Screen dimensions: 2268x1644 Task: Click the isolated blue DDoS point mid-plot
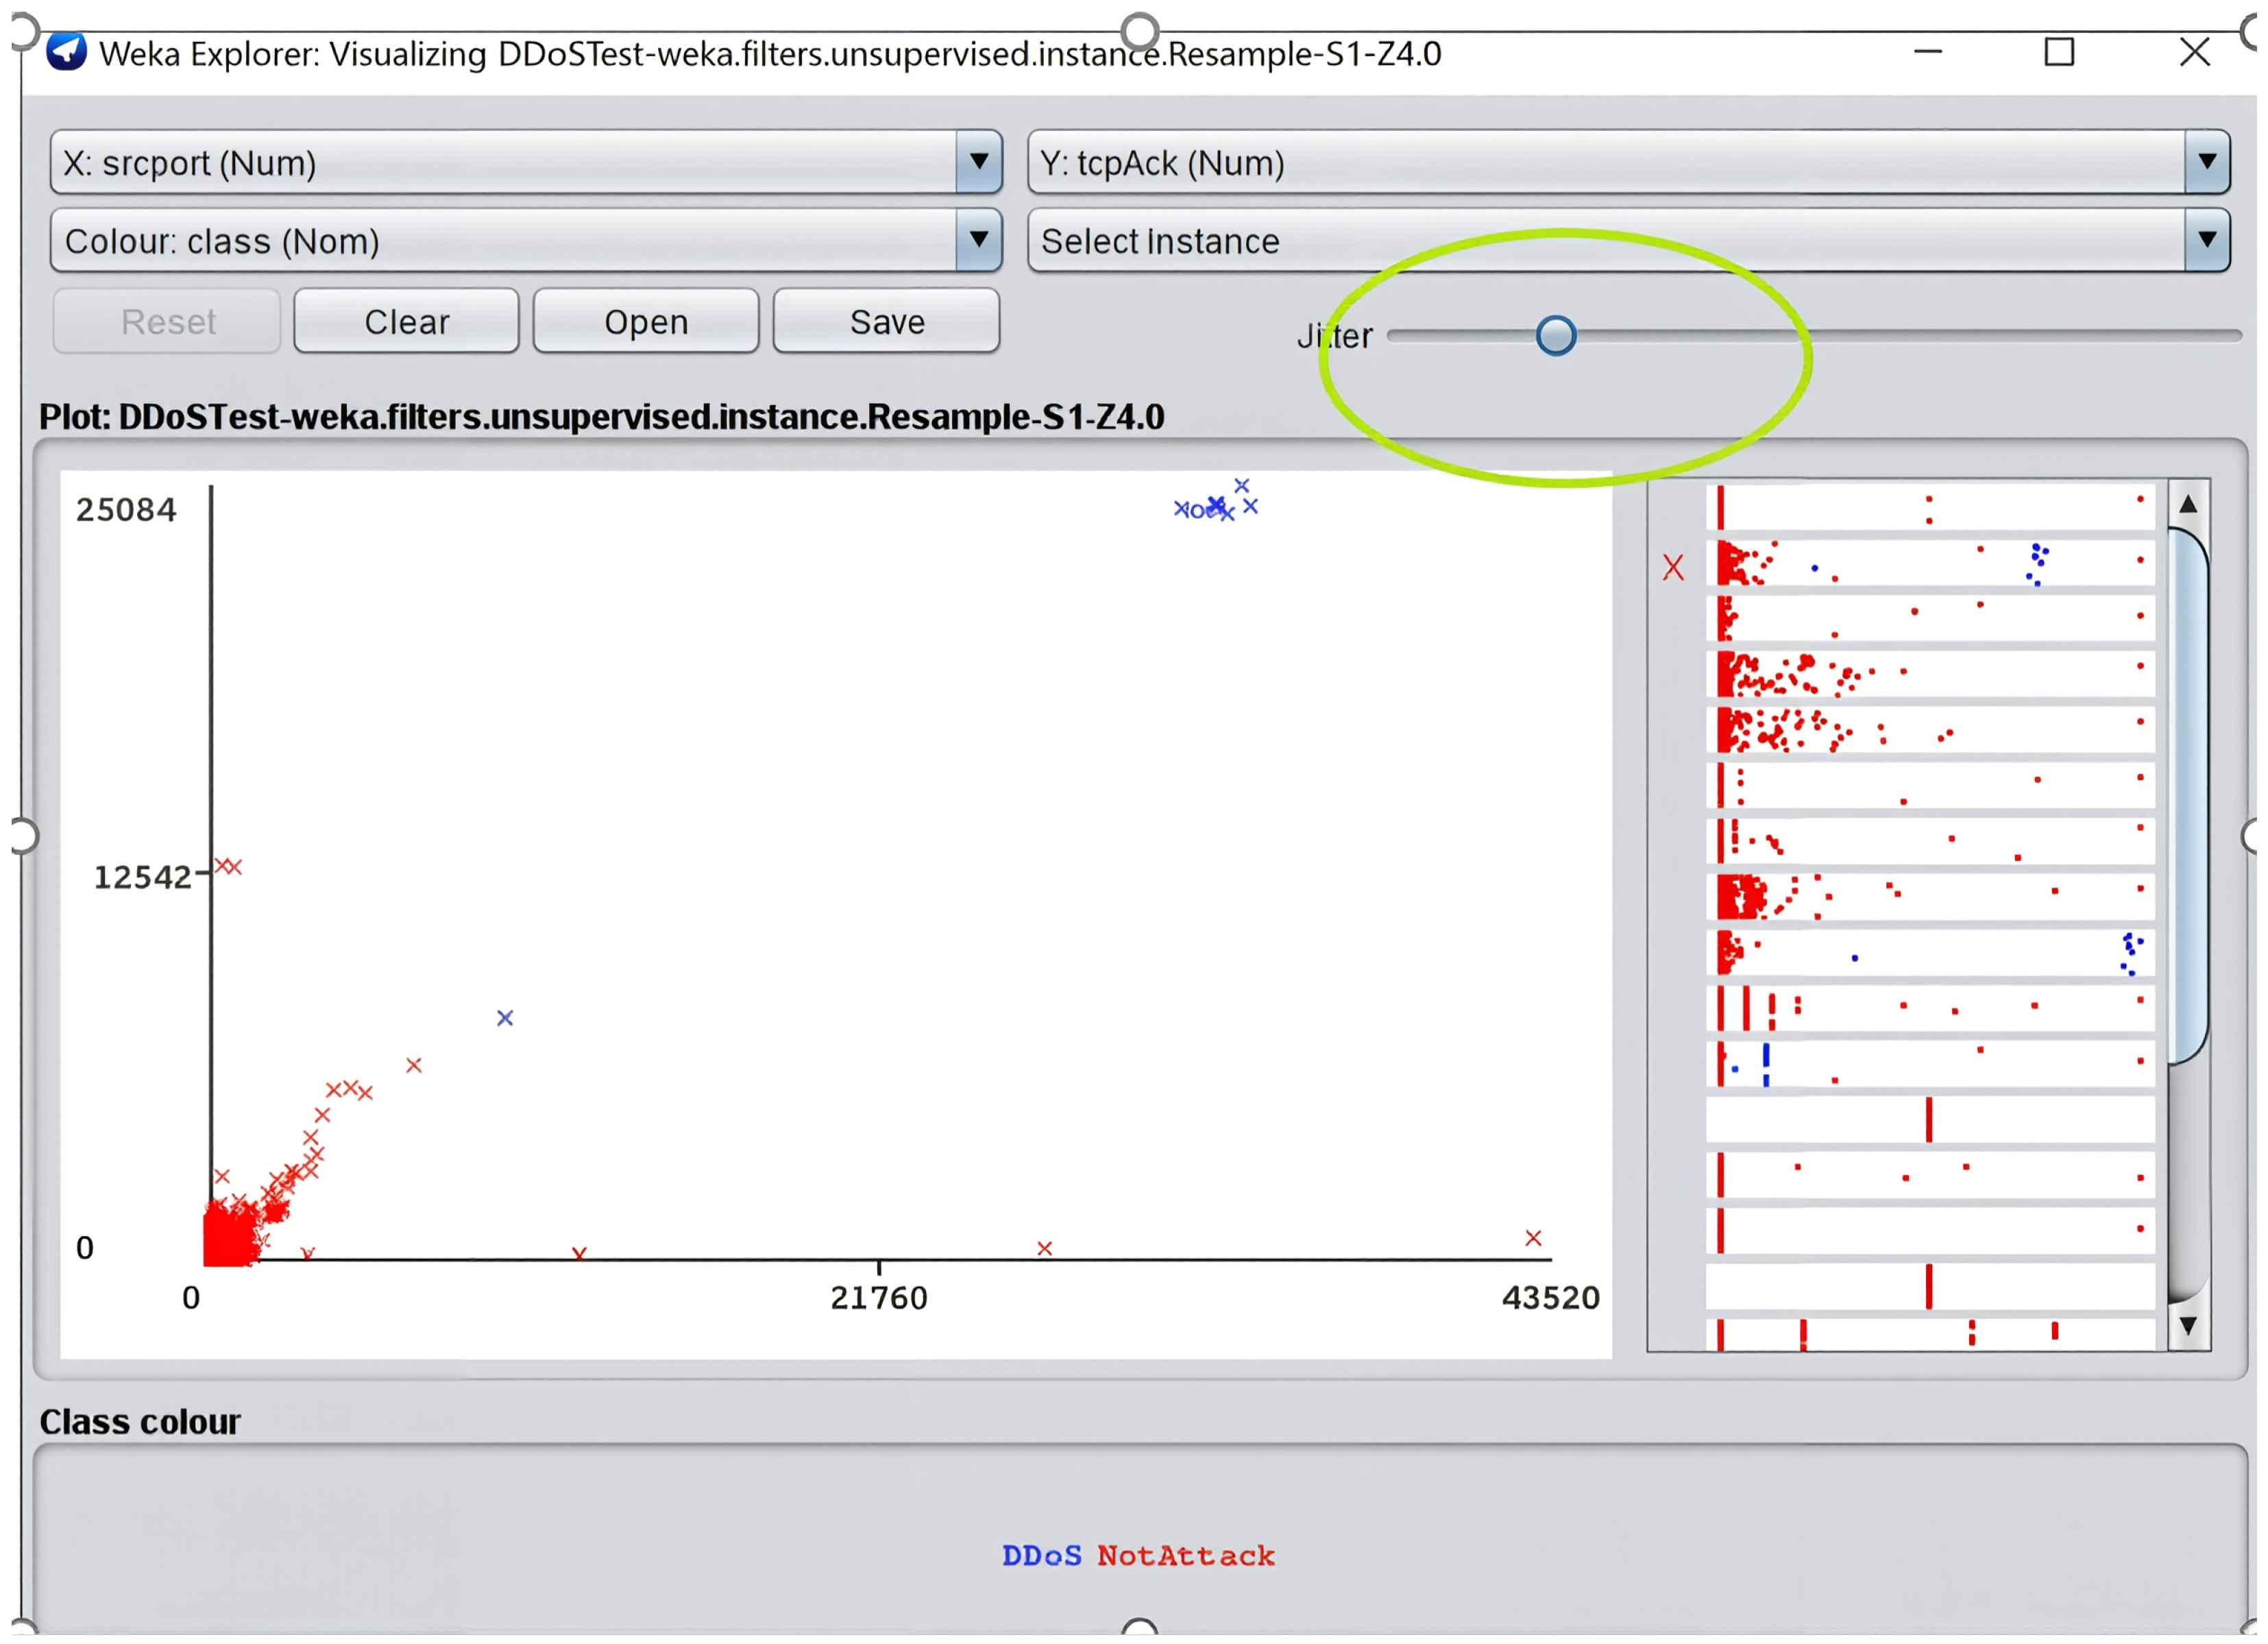coord(505,1019)
